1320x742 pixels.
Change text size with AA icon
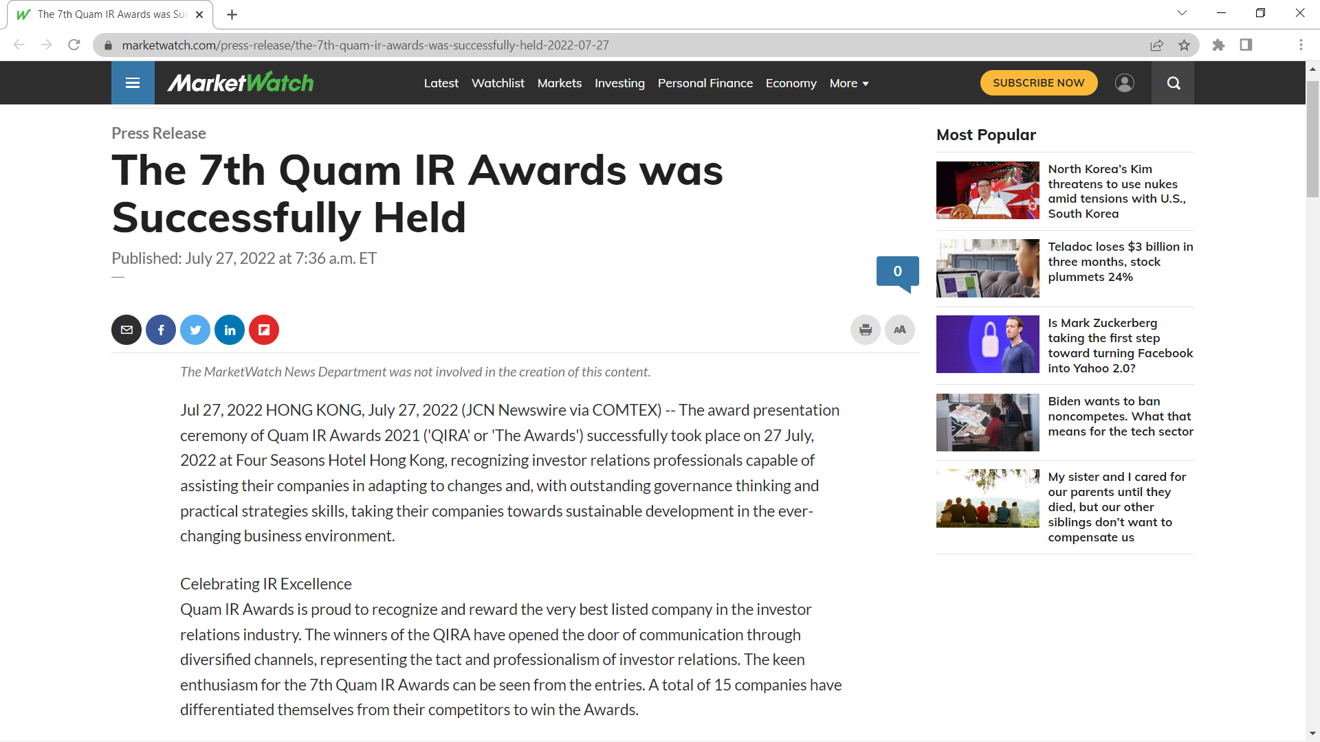900,330
